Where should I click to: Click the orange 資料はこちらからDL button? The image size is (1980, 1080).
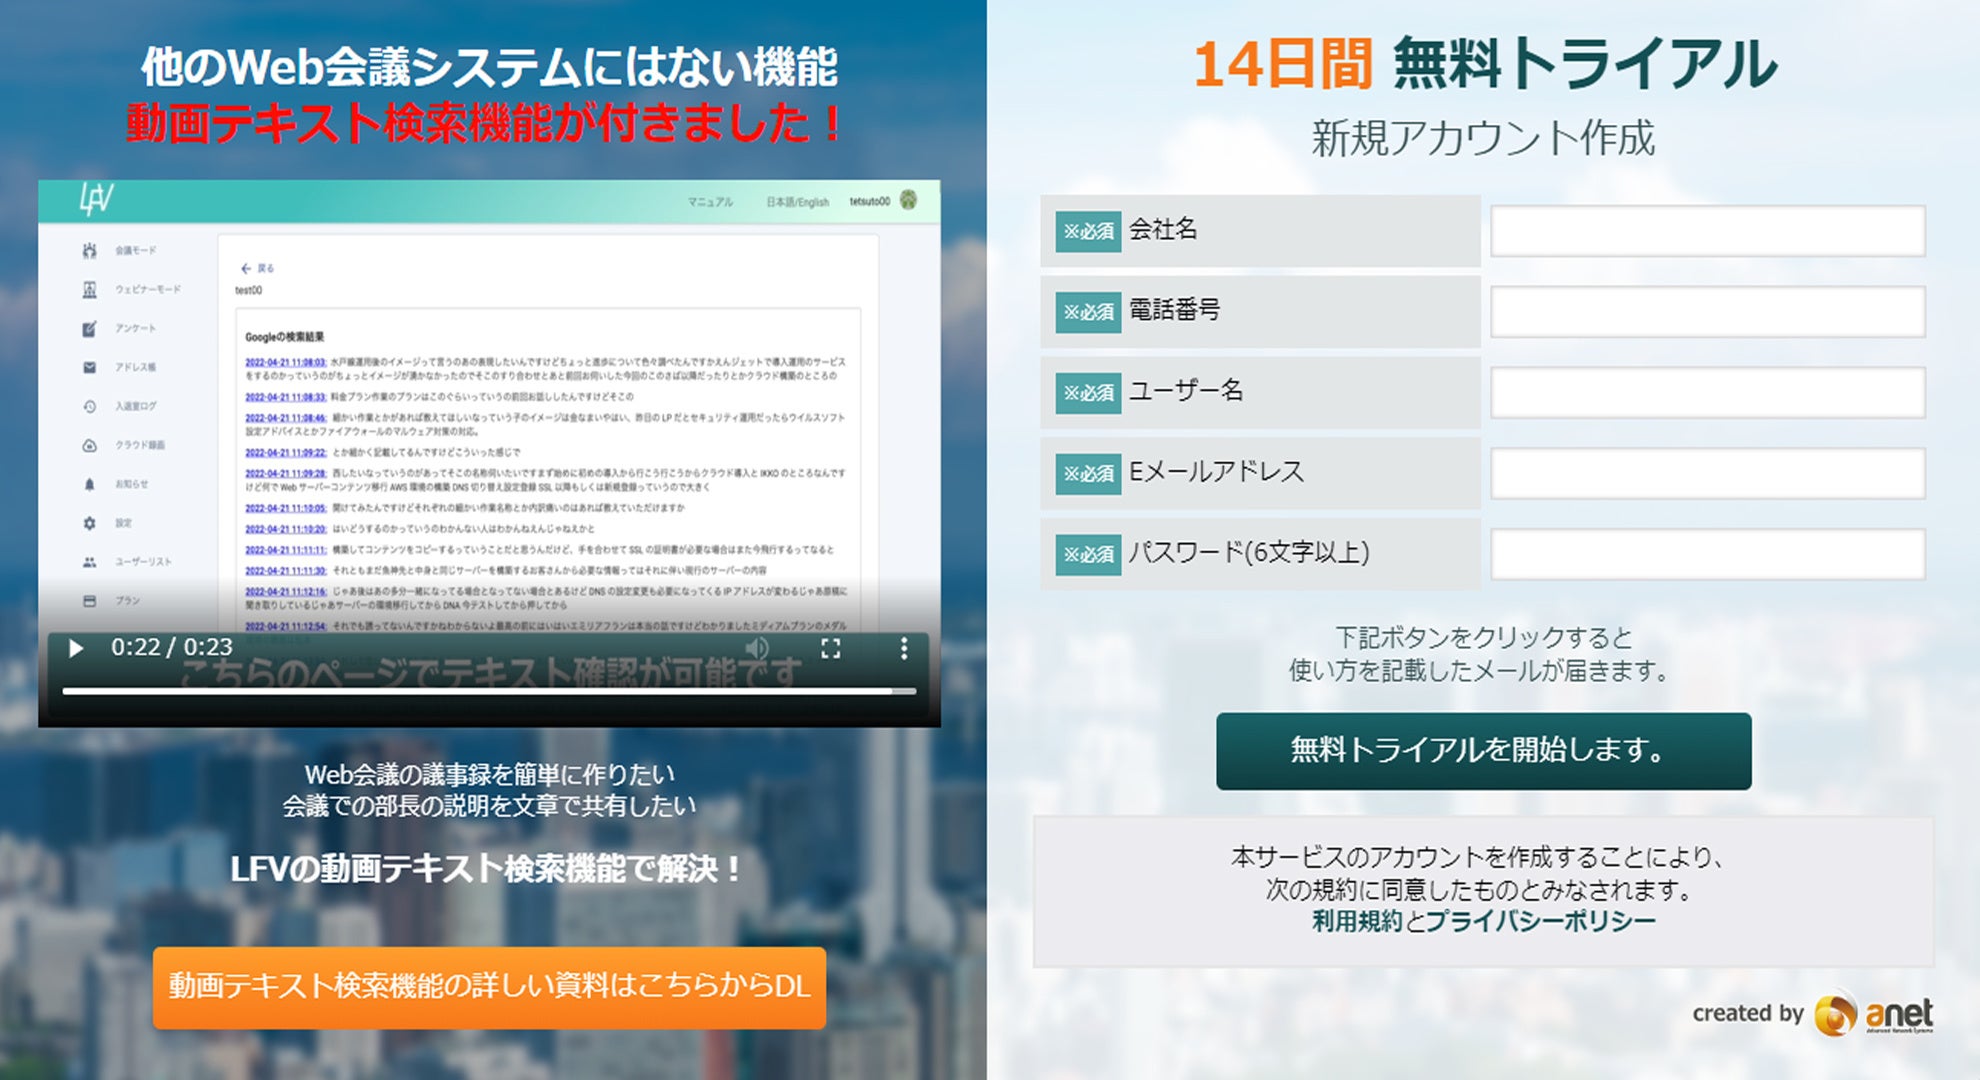[x=489, y=986]
